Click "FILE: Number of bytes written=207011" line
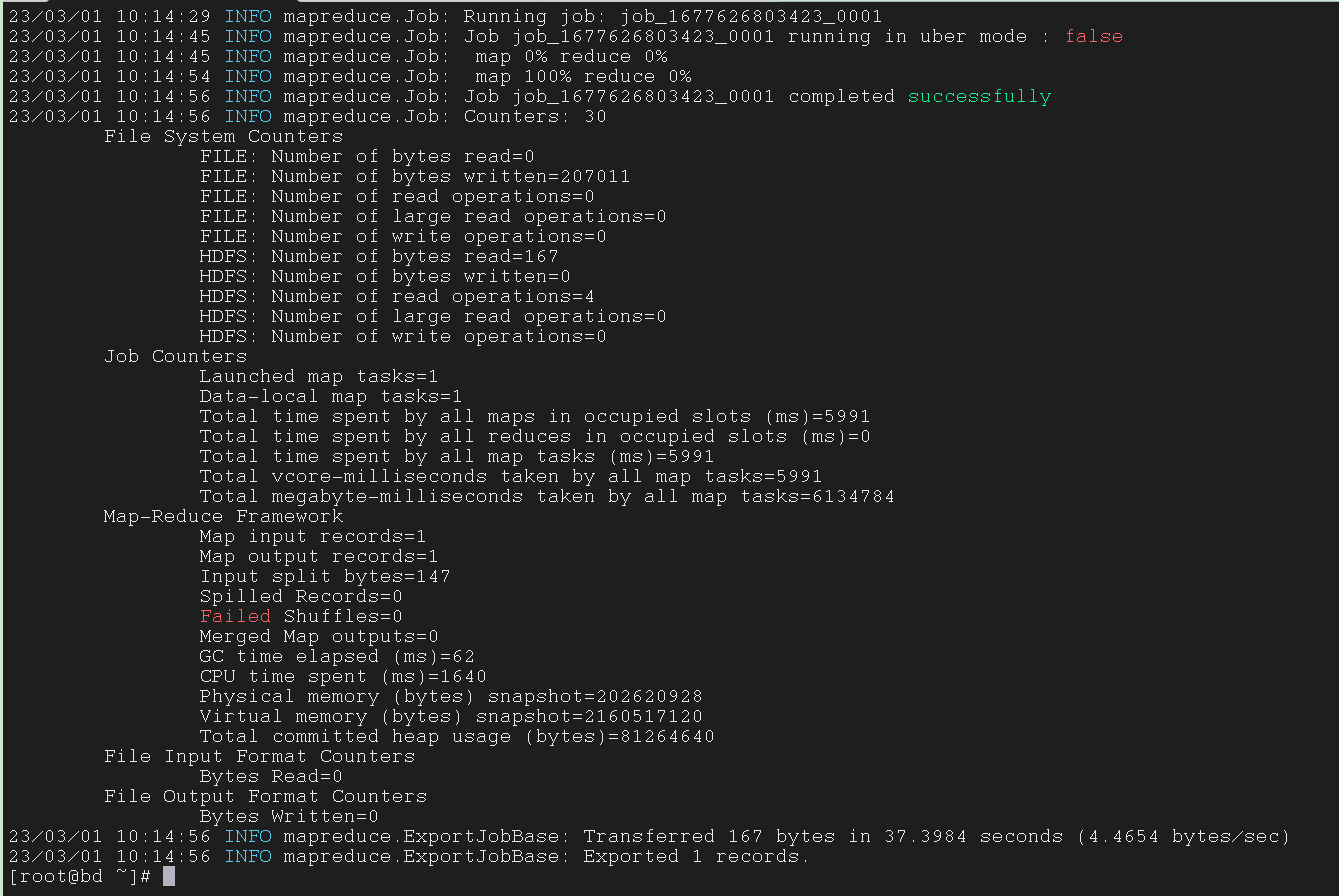 coord(415,177)
